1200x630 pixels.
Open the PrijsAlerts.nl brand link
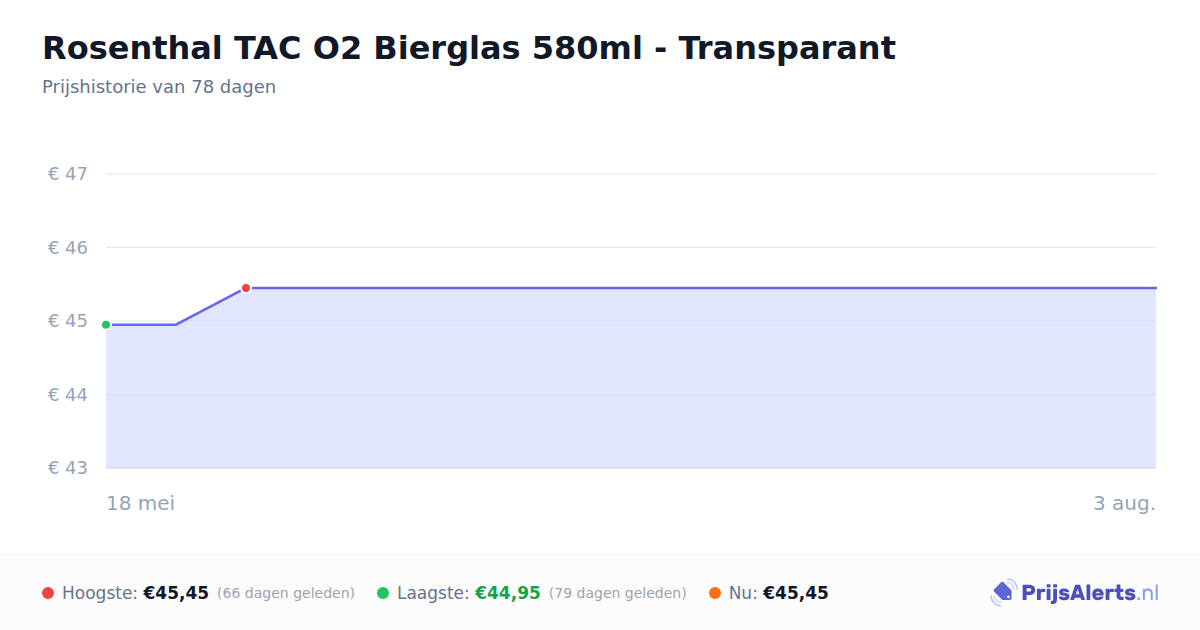pos(1075,593)
